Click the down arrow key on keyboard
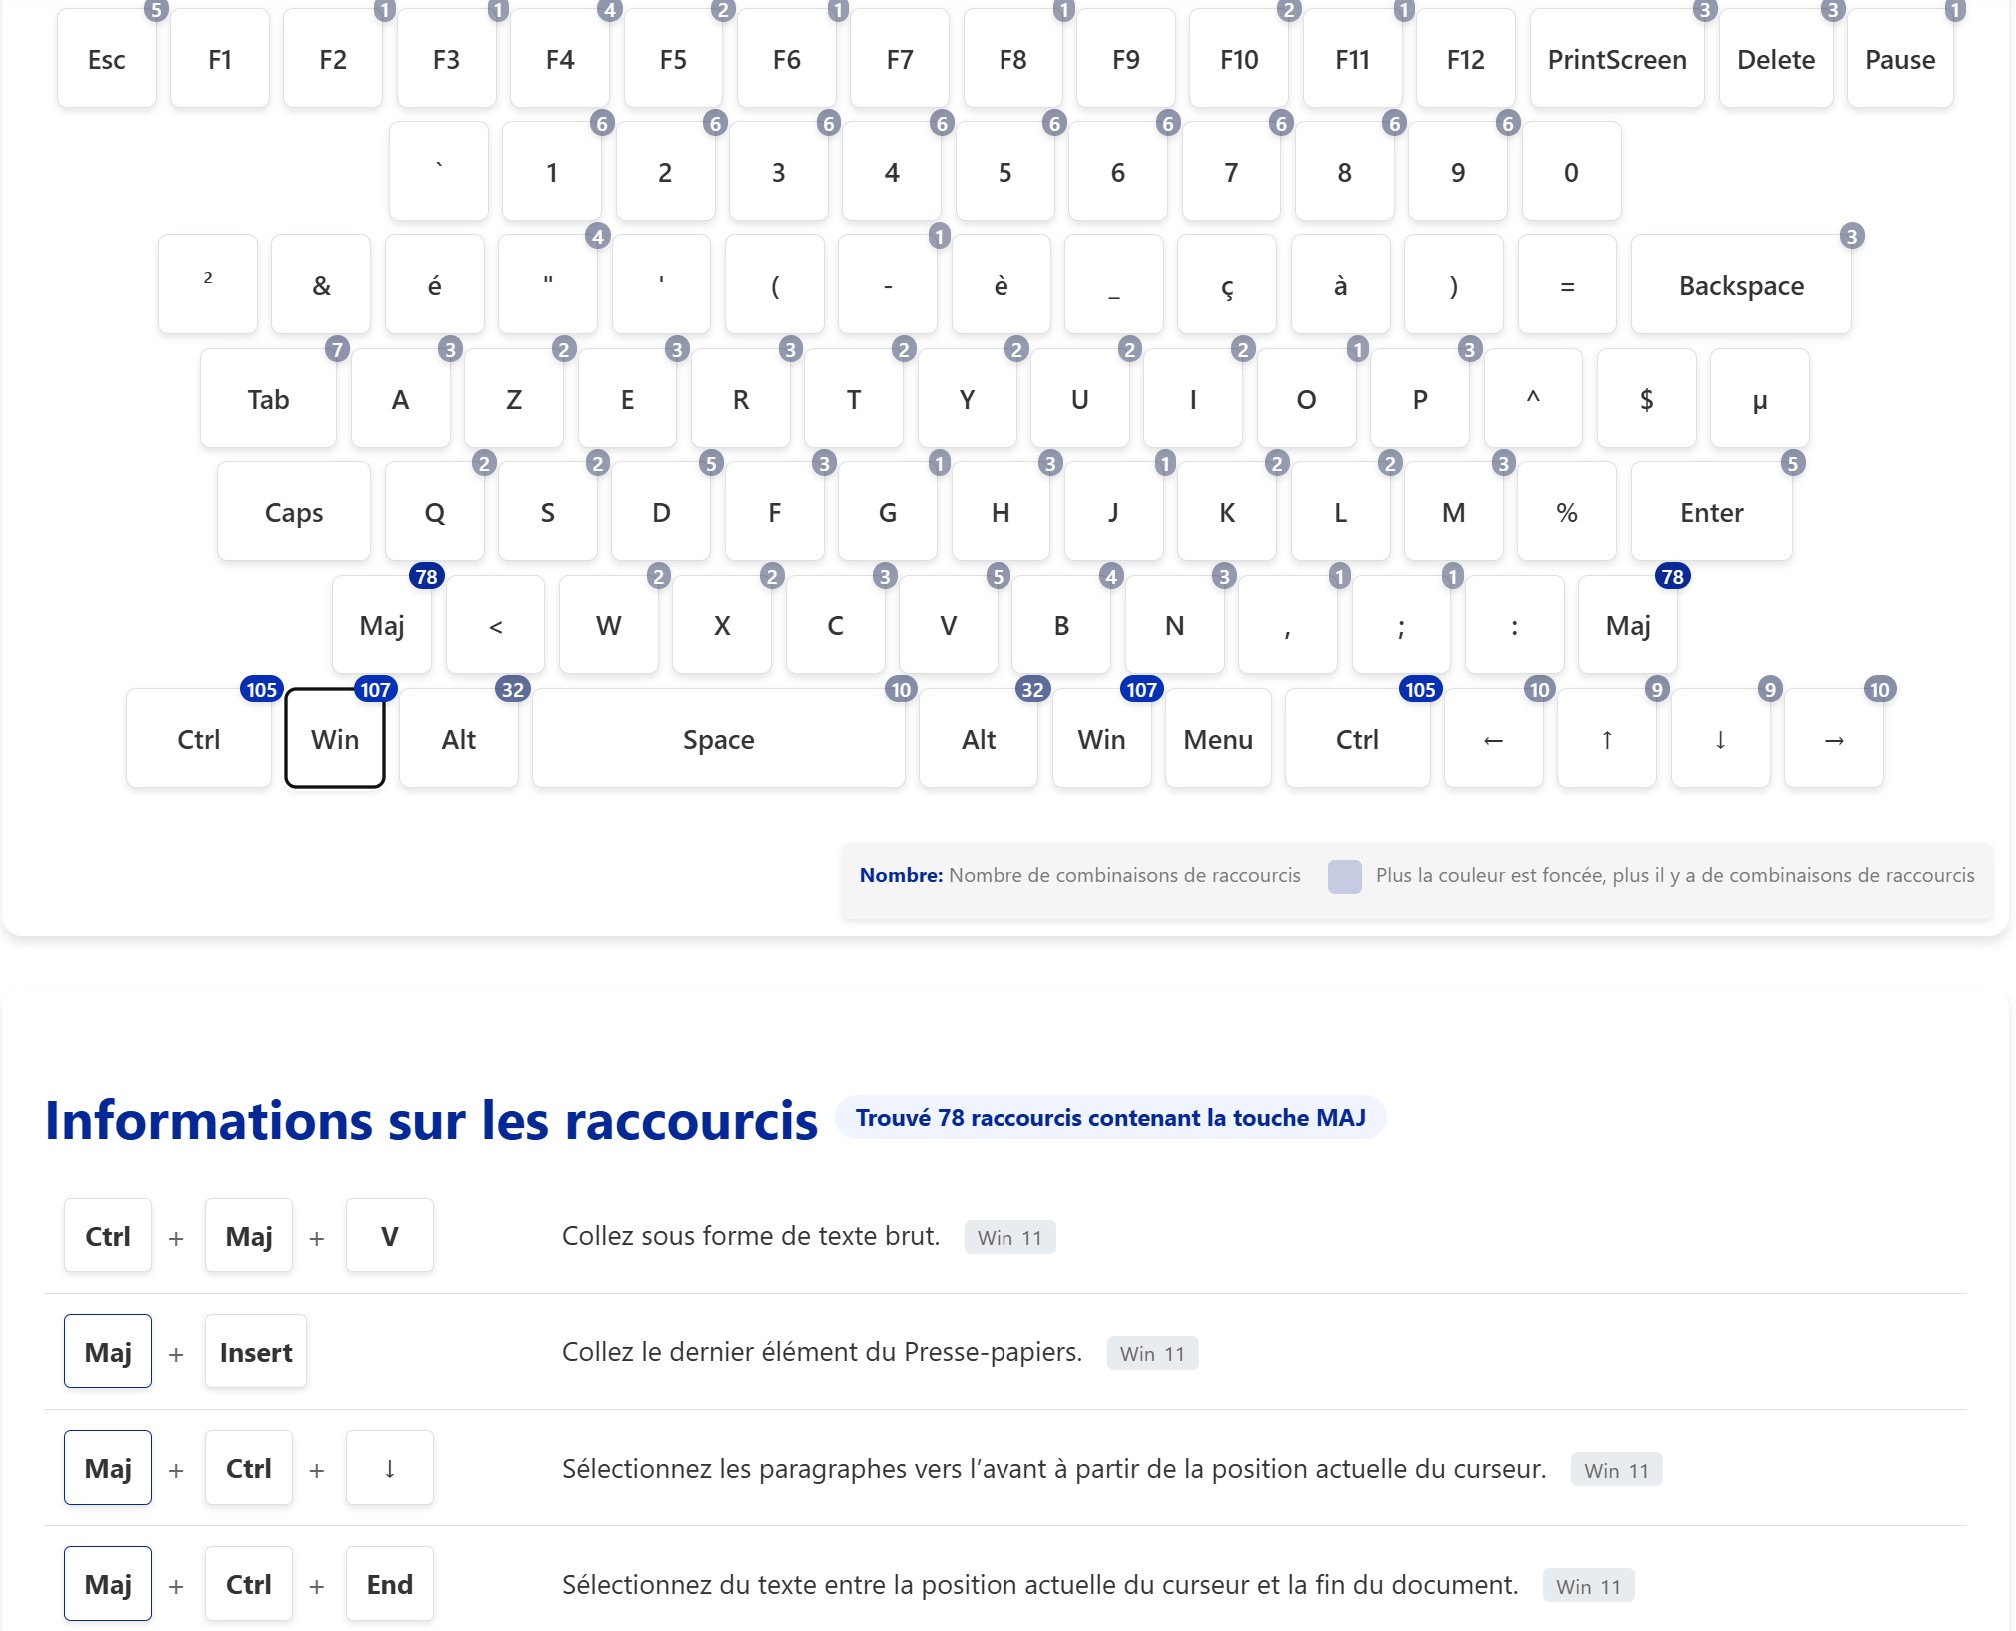The image size is (2016, 1631). click(1721, 739)
